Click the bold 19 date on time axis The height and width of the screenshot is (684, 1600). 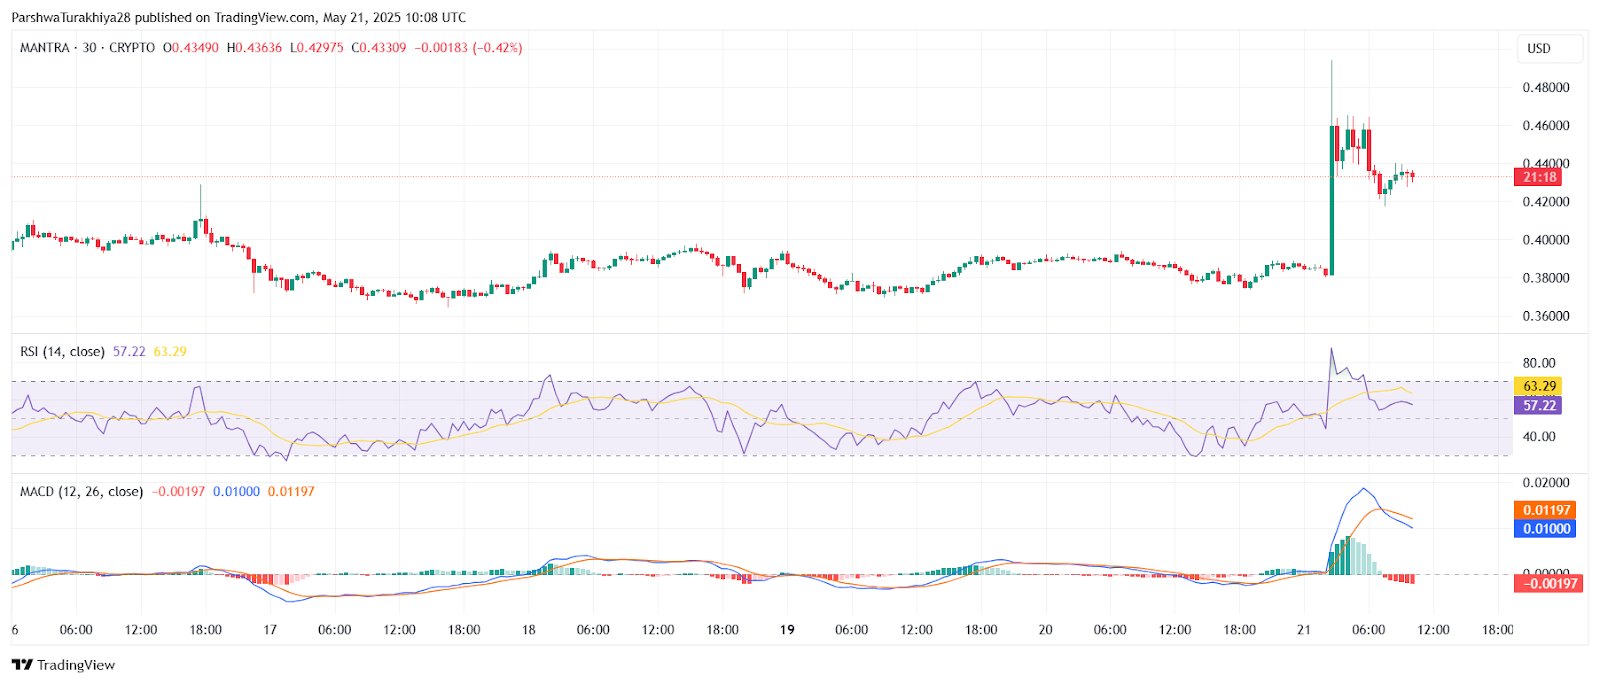click(787, 630)
